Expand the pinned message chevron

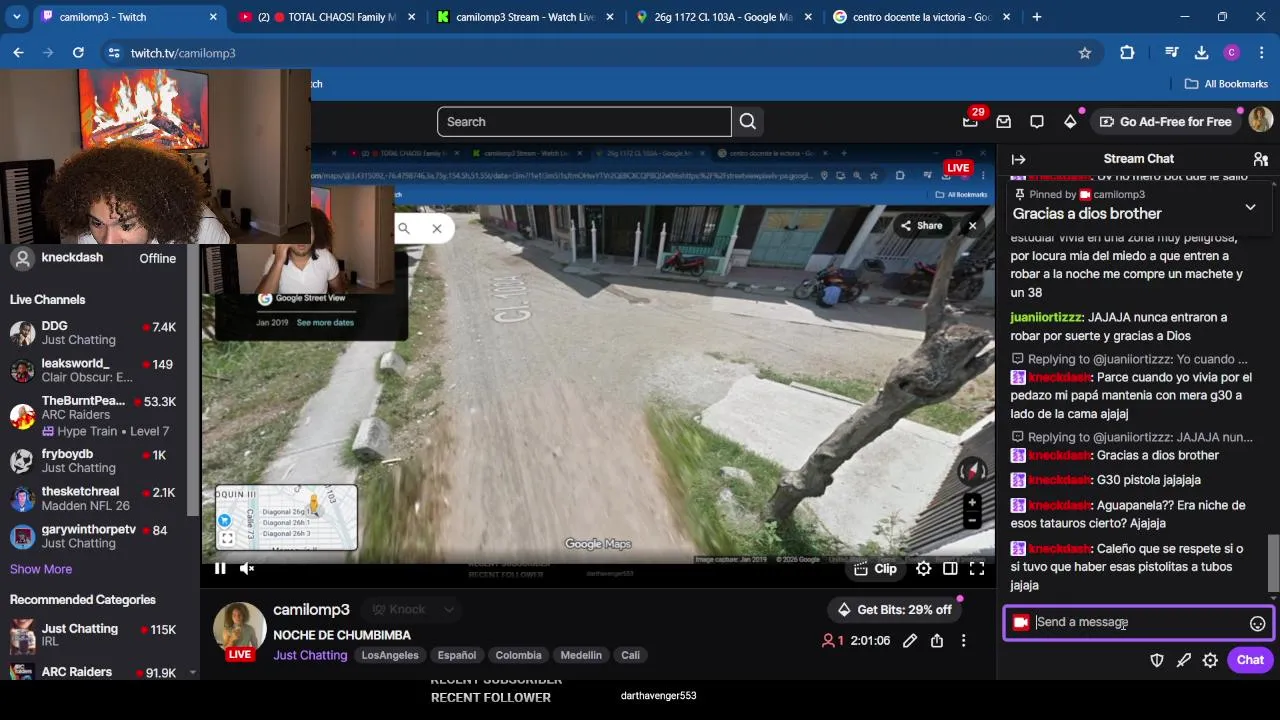[x=1250, y=207]
